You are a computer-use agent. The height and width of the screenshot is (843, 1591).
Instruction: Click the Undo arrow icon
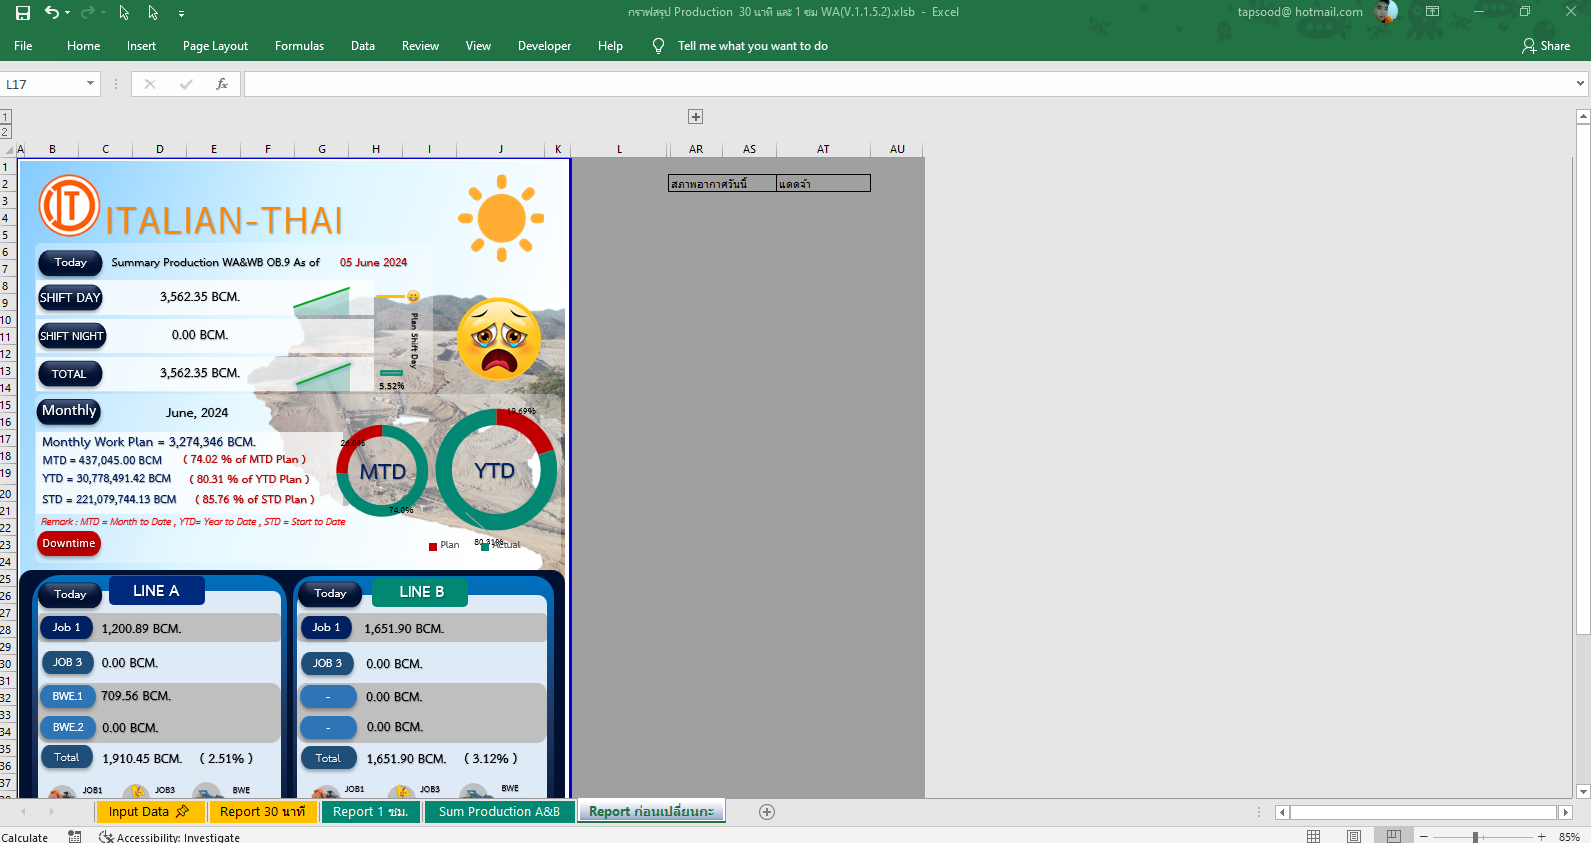[x=51, y=13]
